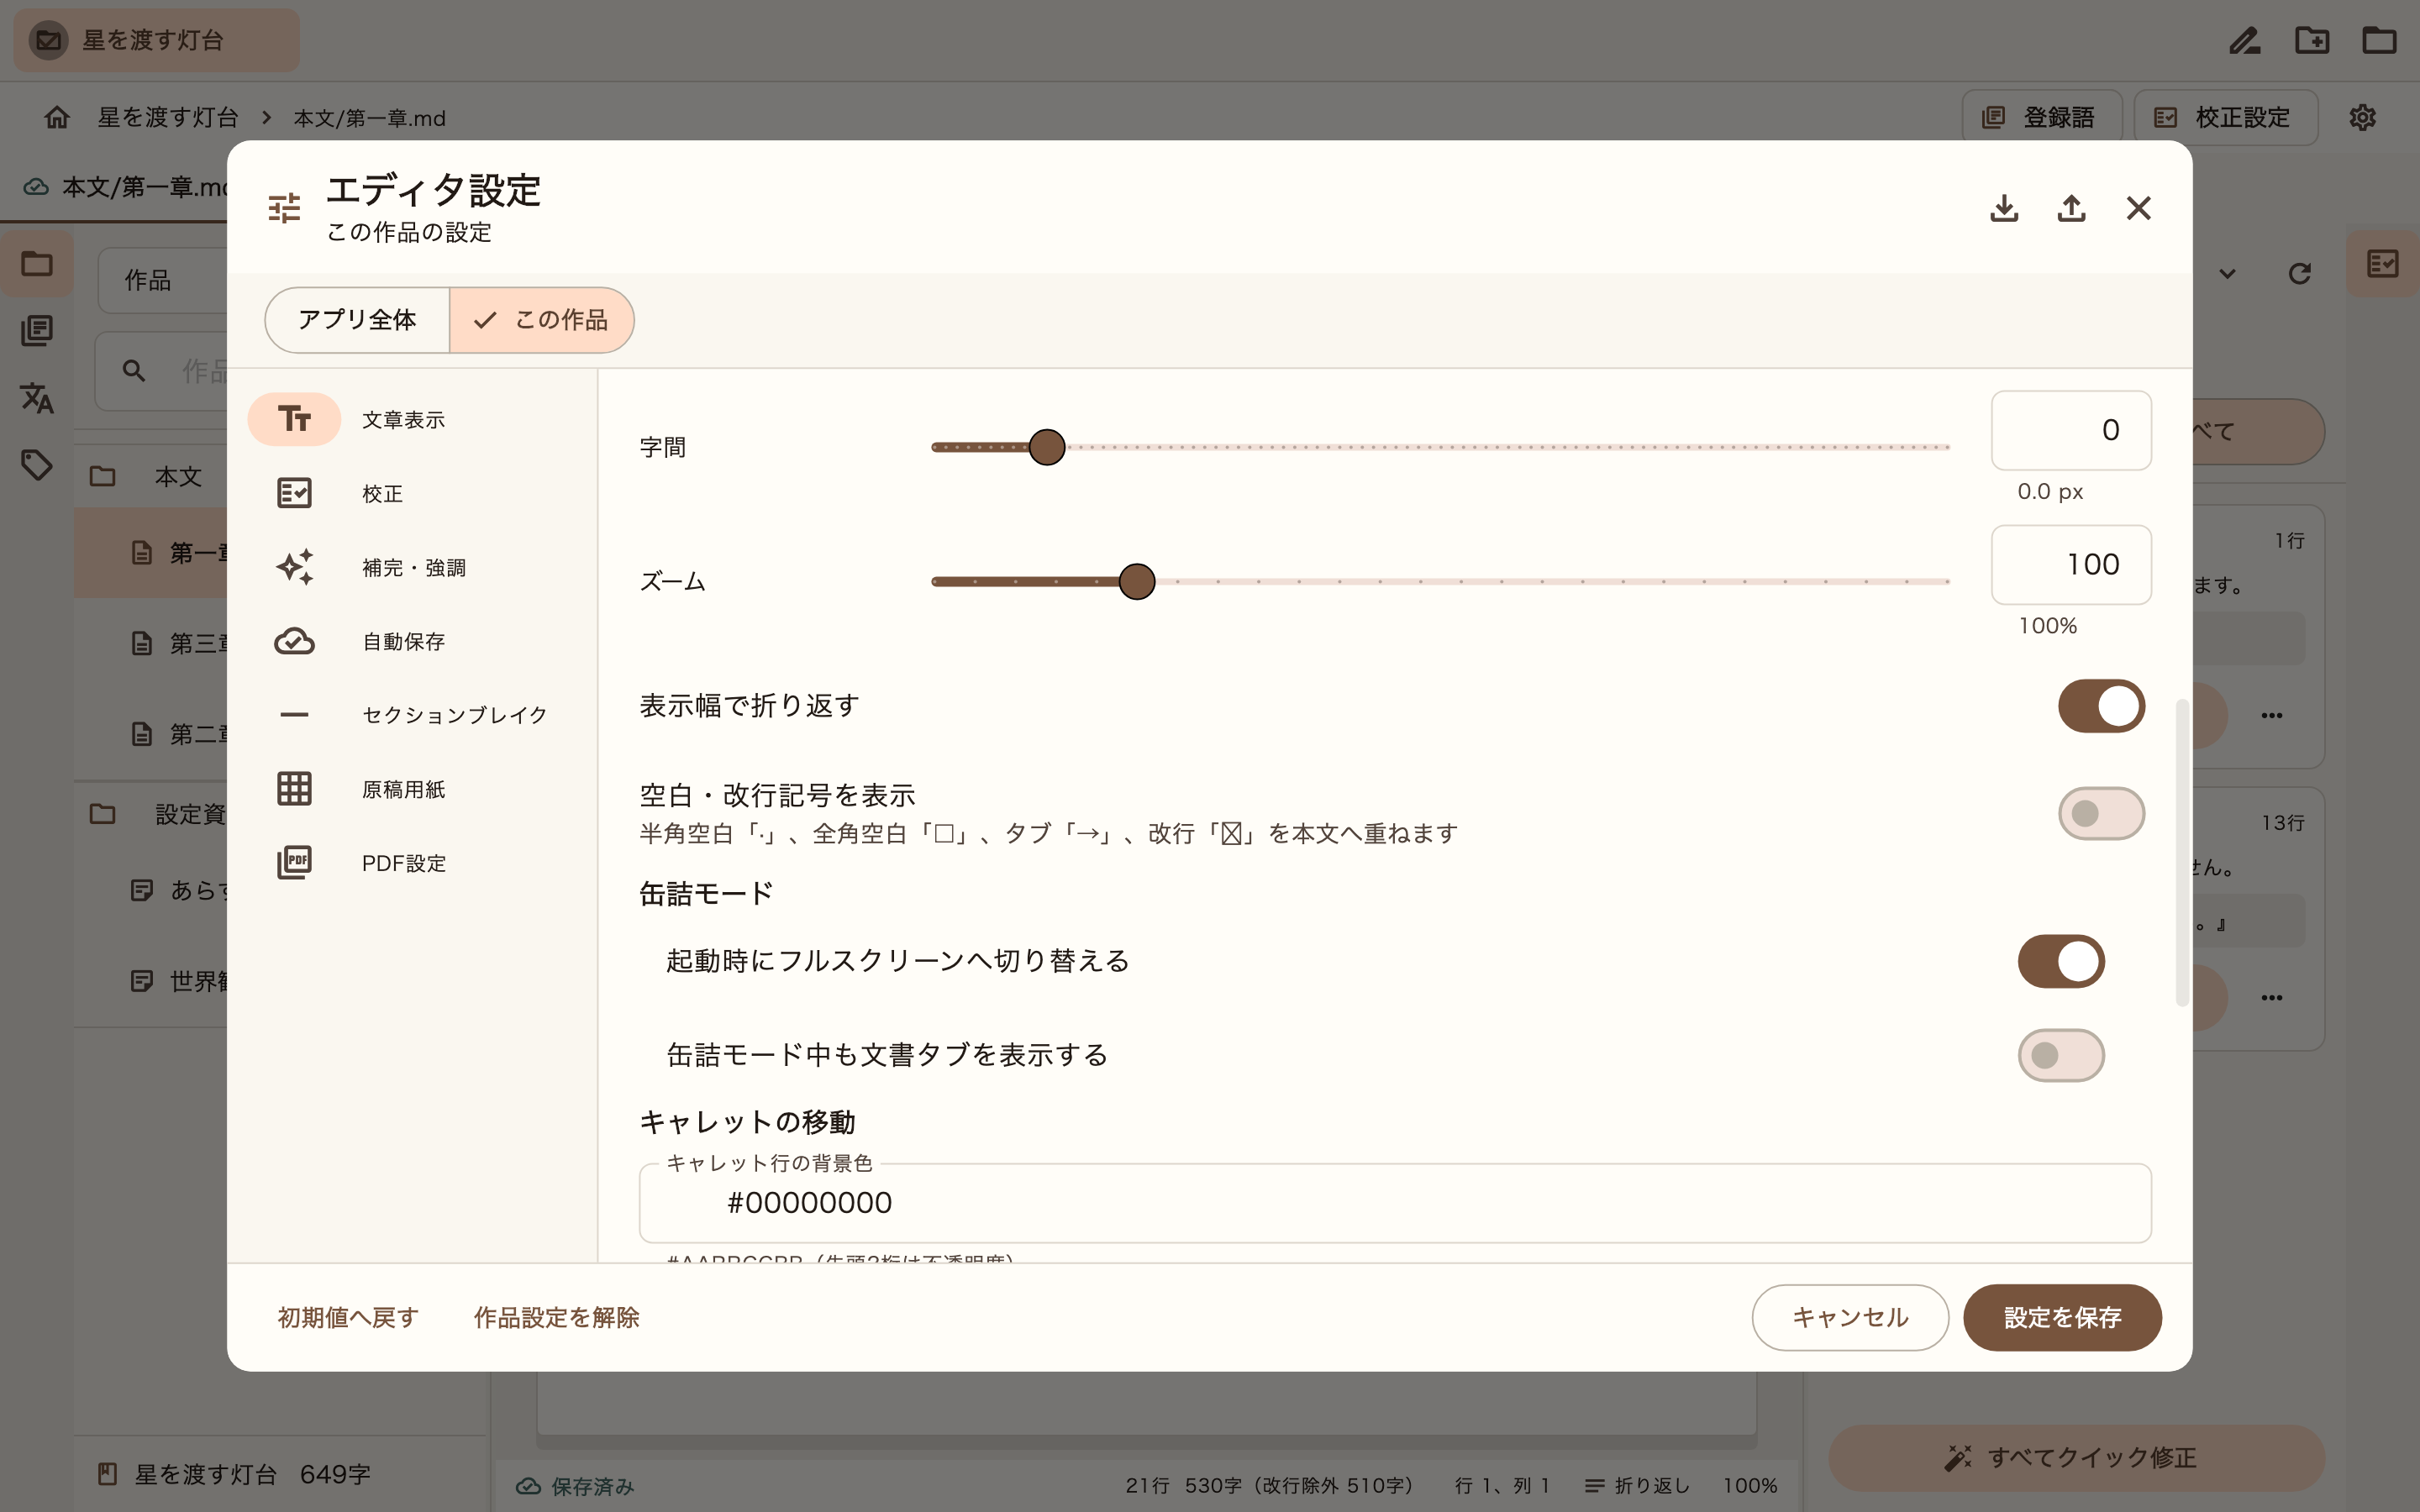Open the セクションブレイク settings category
Viewport: 2420px width, 1512px height.
[412, 715]
